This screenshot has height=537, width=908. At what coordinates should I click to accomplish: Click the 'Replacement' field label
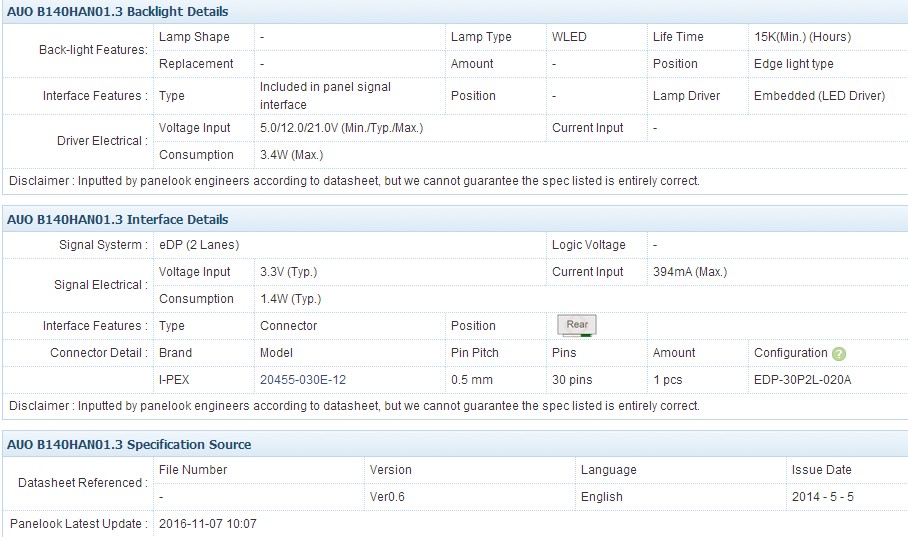pyautogui.click(x=196, y=64)
